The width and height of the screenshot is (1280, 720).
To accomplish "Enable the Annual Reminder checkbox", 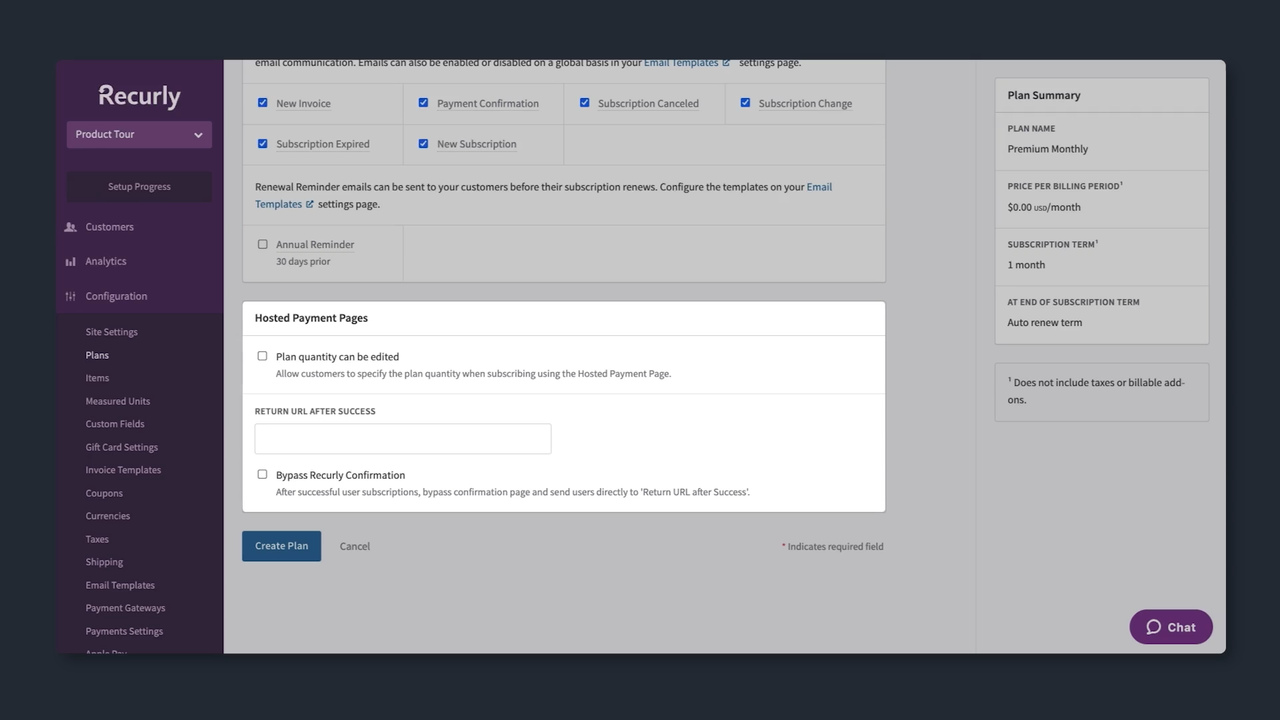I will (262, 244).
